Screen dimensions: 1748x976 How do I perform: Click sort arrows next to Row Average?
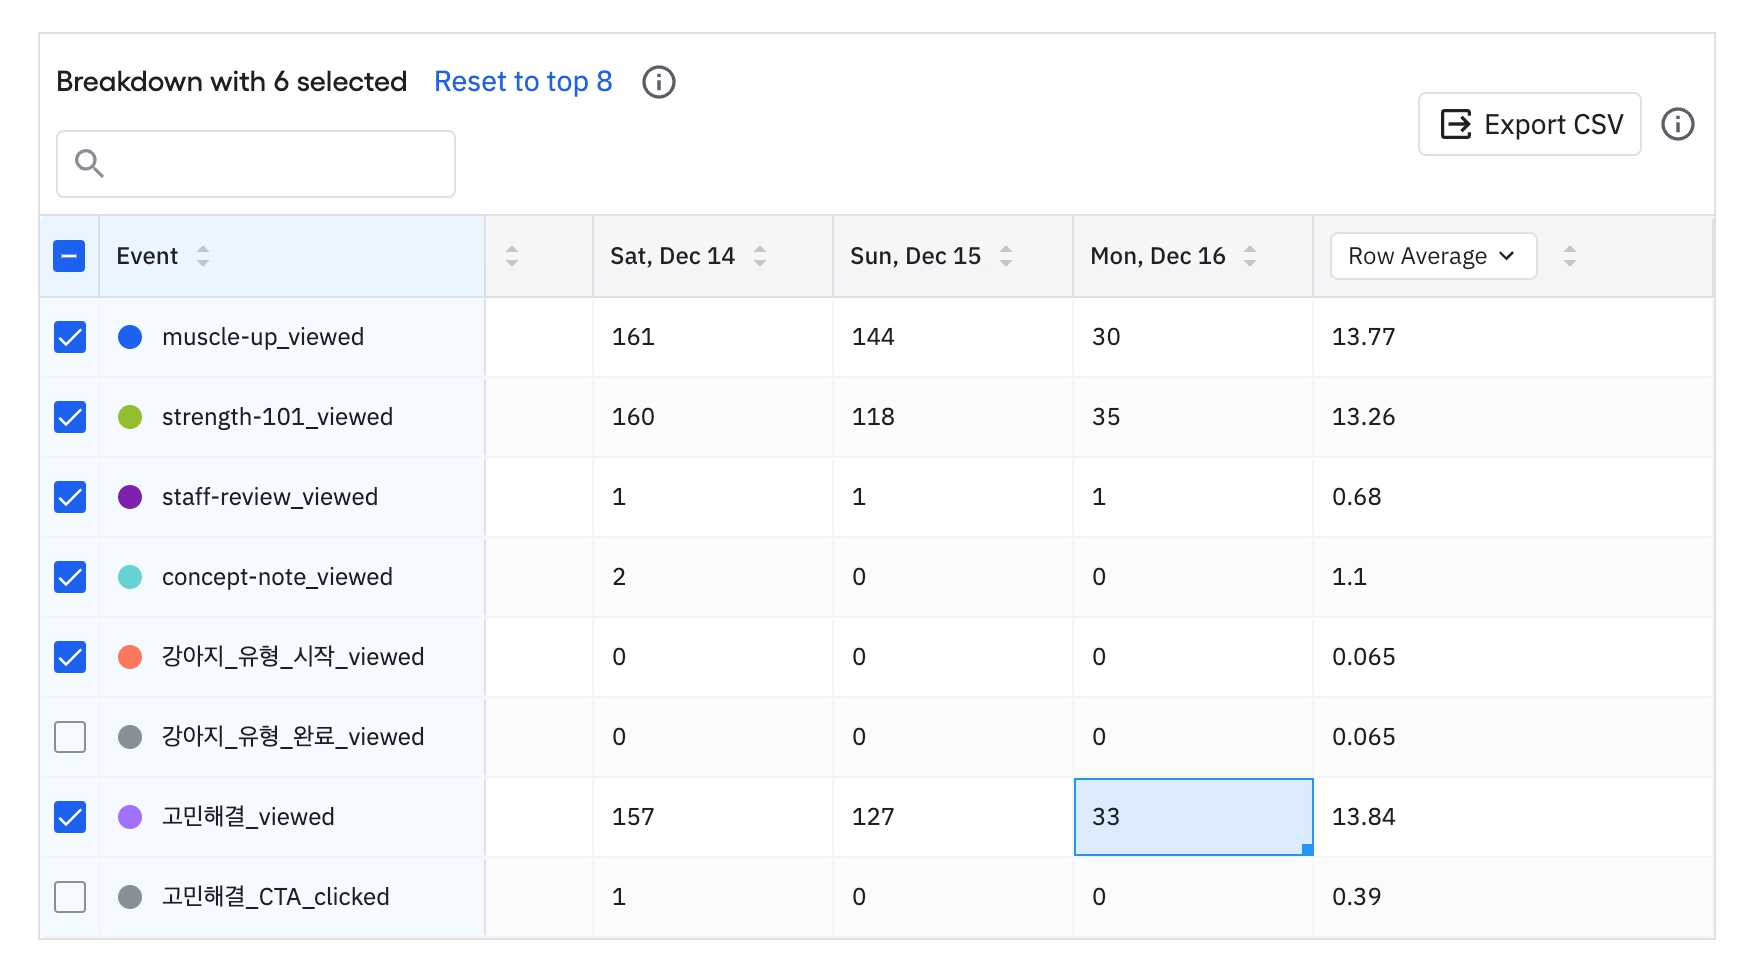point(1569,256)
